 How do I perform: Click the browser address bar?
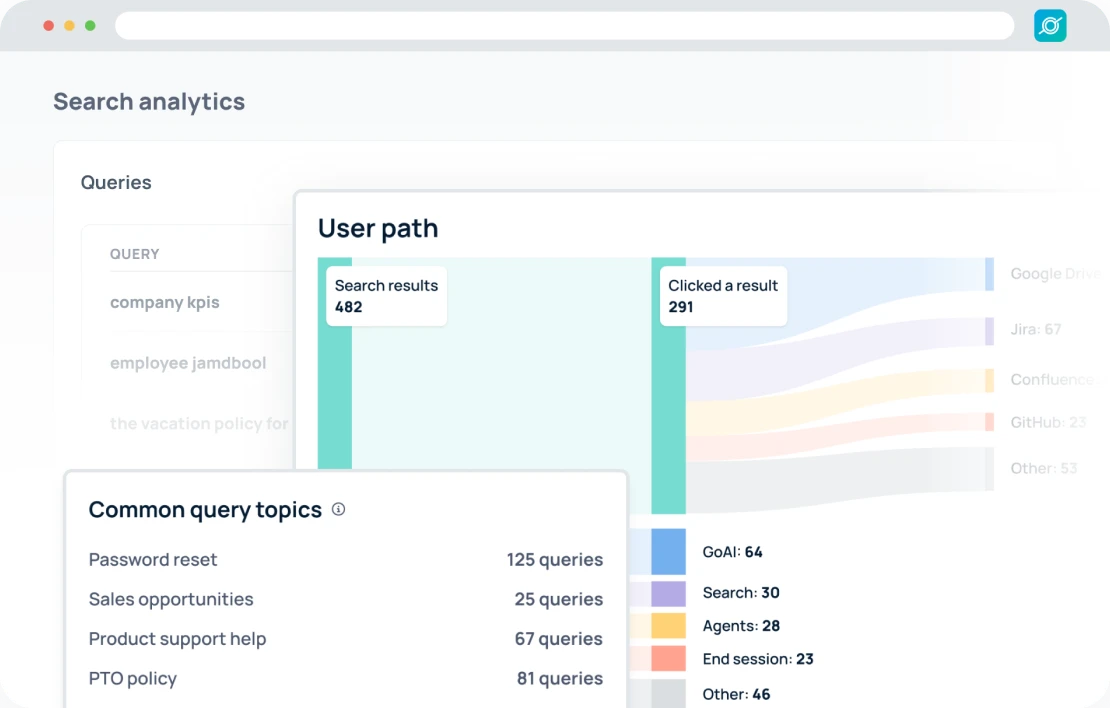[x=565, y=25]
